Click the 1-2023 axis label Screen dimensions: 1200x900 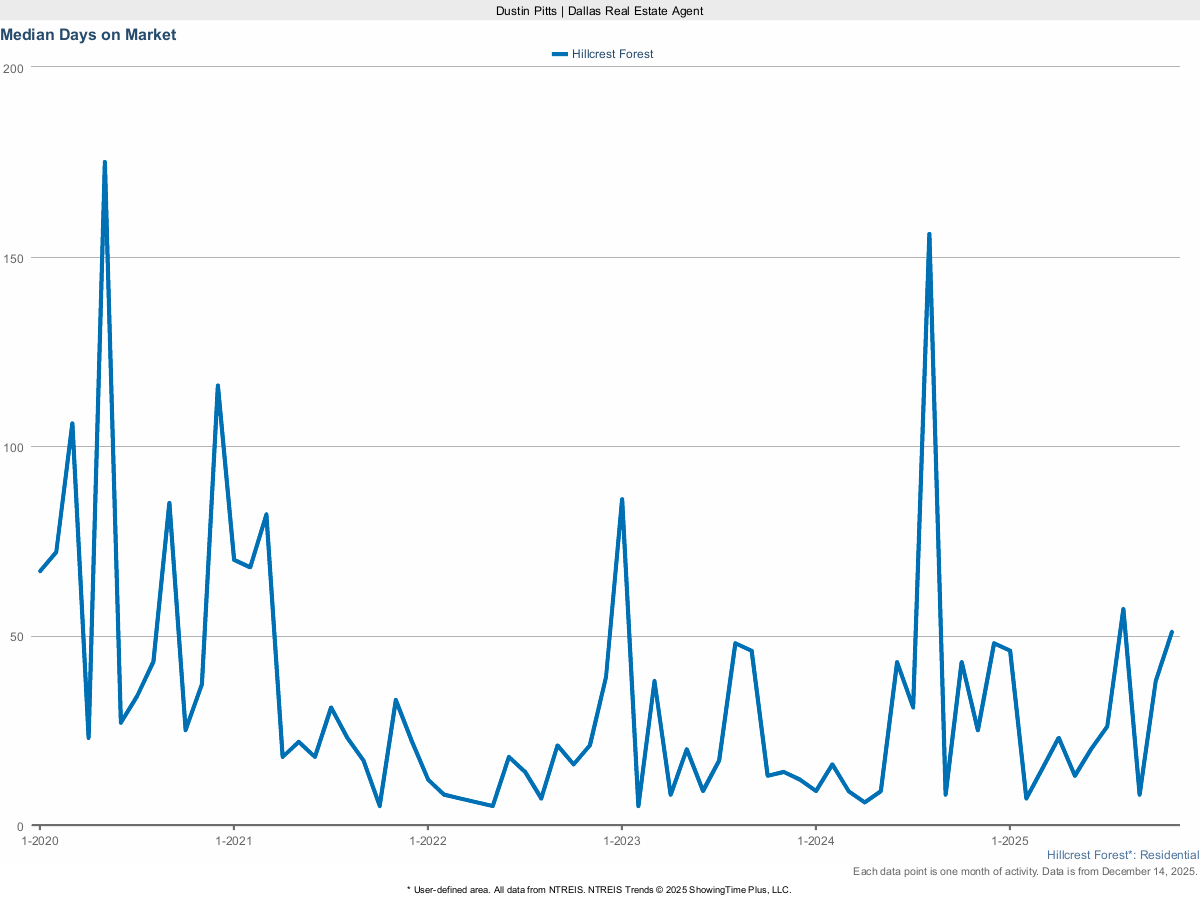[x=623, y=841]
